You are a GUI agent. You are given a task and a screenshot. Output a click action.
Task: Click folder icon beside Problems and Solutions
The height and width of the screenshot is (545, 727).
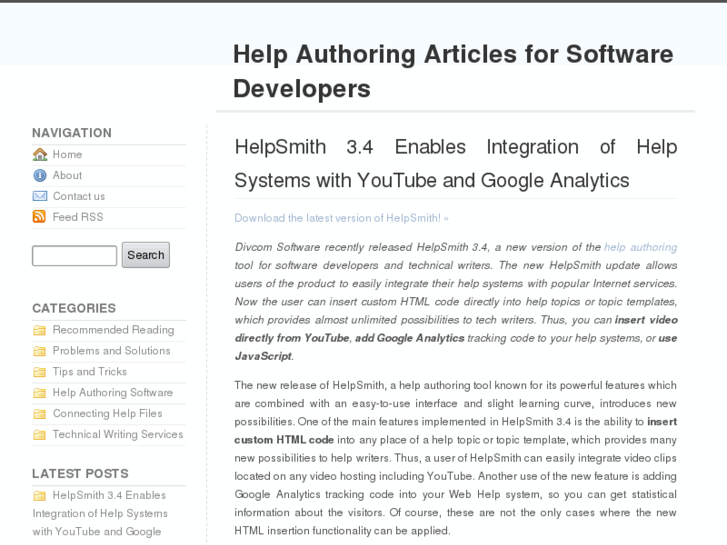coord(40,351)
